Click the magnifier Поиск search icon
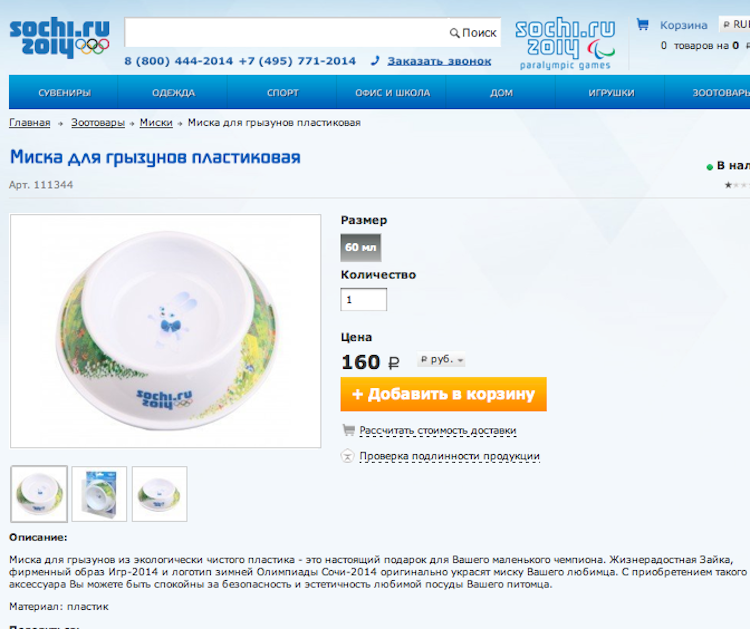Viewport: 750px width, 629px height. pos(454,33)
